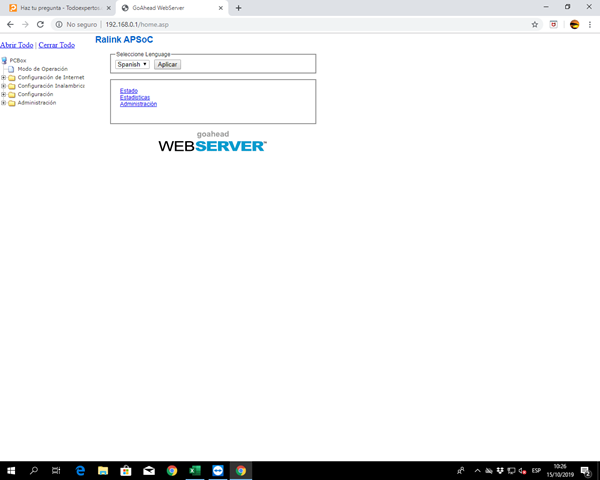The height and width of the screenshot is (480, 600).
Task: Click the muted volume tray icon
Action: tap(522, 471)
